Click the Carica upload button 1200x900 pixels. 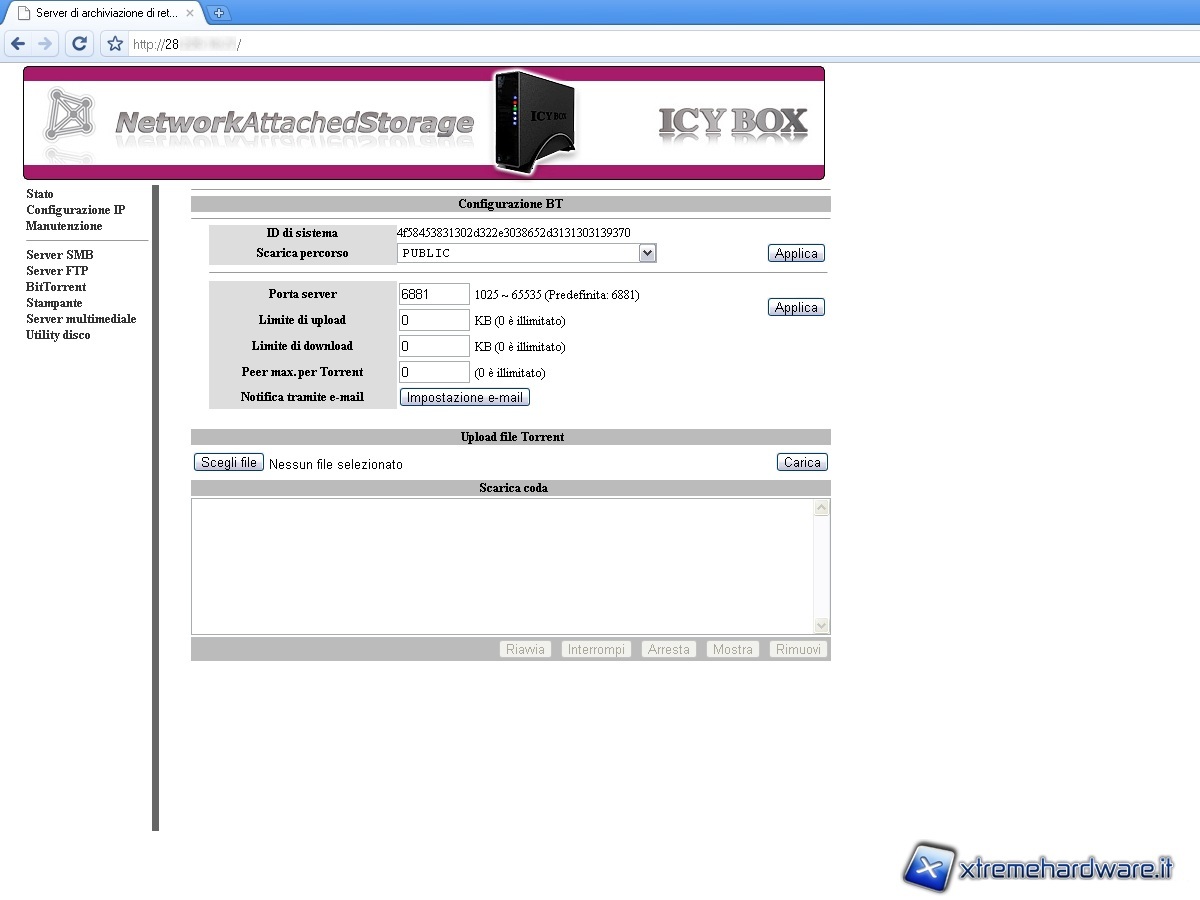802,462
